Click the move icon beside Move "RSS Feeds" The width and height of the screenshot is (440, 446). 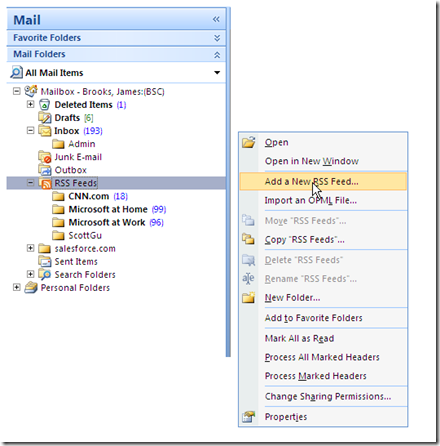pyautogui.click(x=248, y=220)
